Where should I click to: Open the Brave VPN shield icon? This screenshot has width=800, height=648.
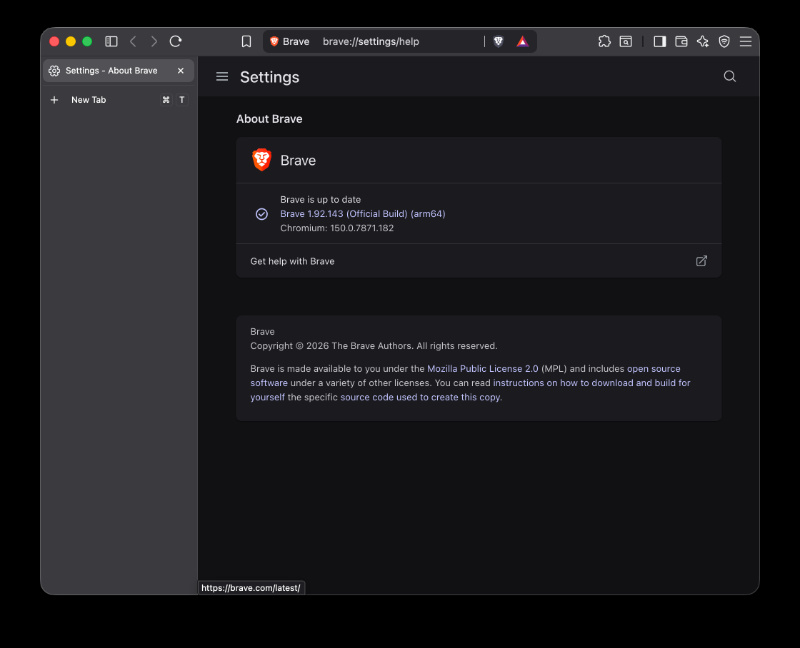724,41
